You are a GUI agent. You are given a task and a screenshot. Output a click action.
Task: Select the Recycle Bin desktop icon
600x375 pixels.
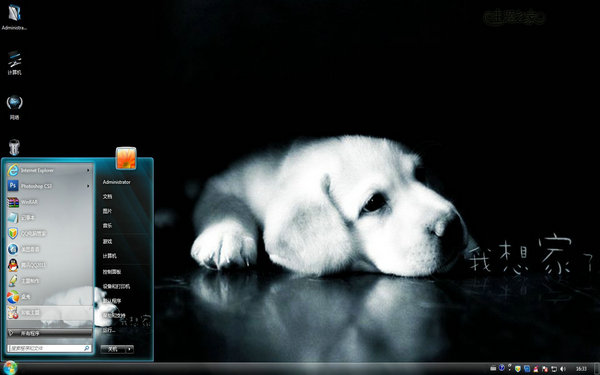point(14,147)
